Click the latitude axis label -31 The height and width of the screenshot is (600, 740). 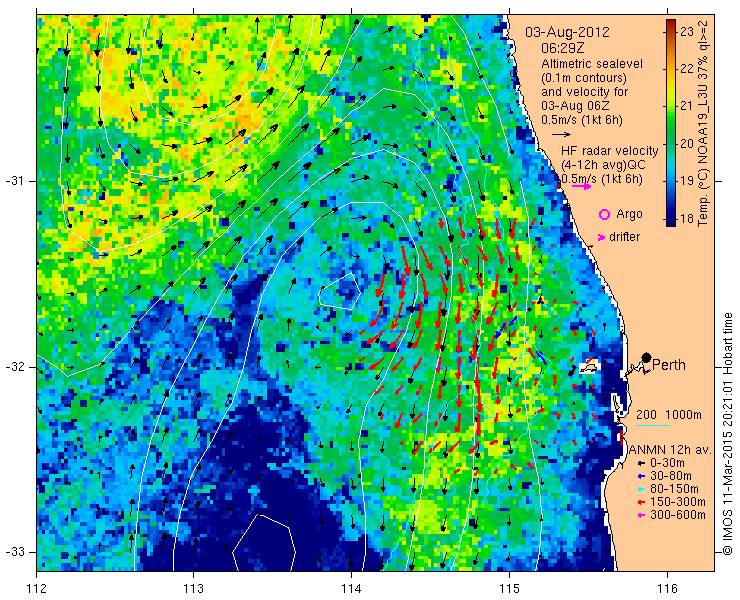(x=14, y=181)
